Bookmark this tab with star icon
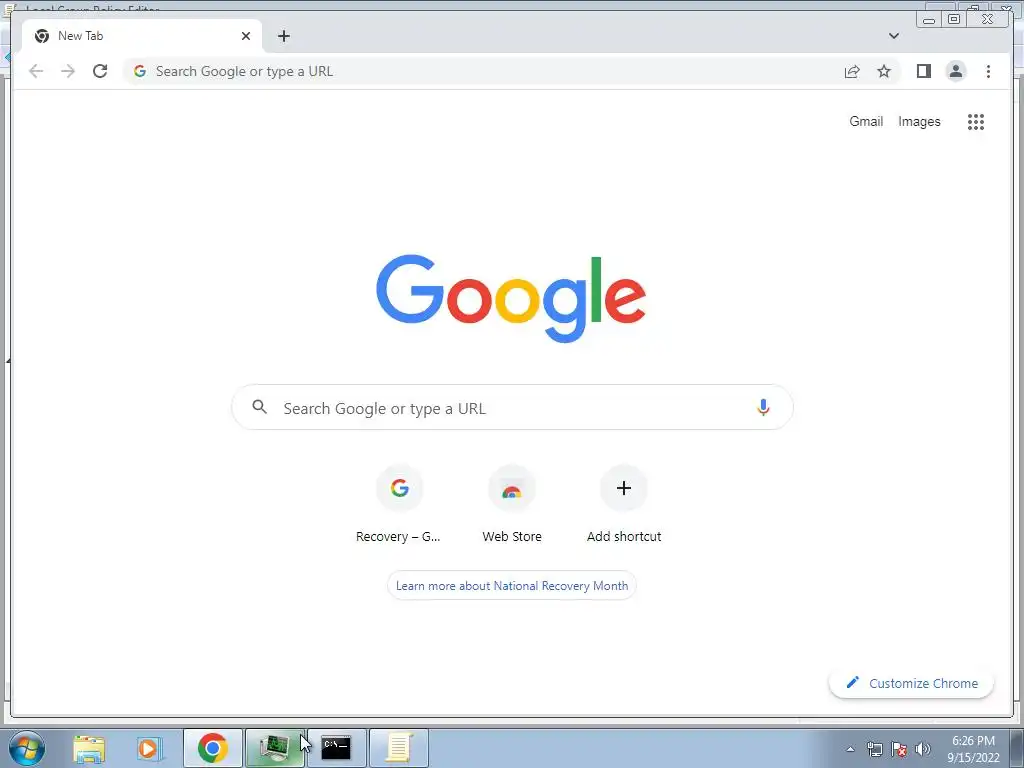1024x768 pixels. (x=884, y=71)
